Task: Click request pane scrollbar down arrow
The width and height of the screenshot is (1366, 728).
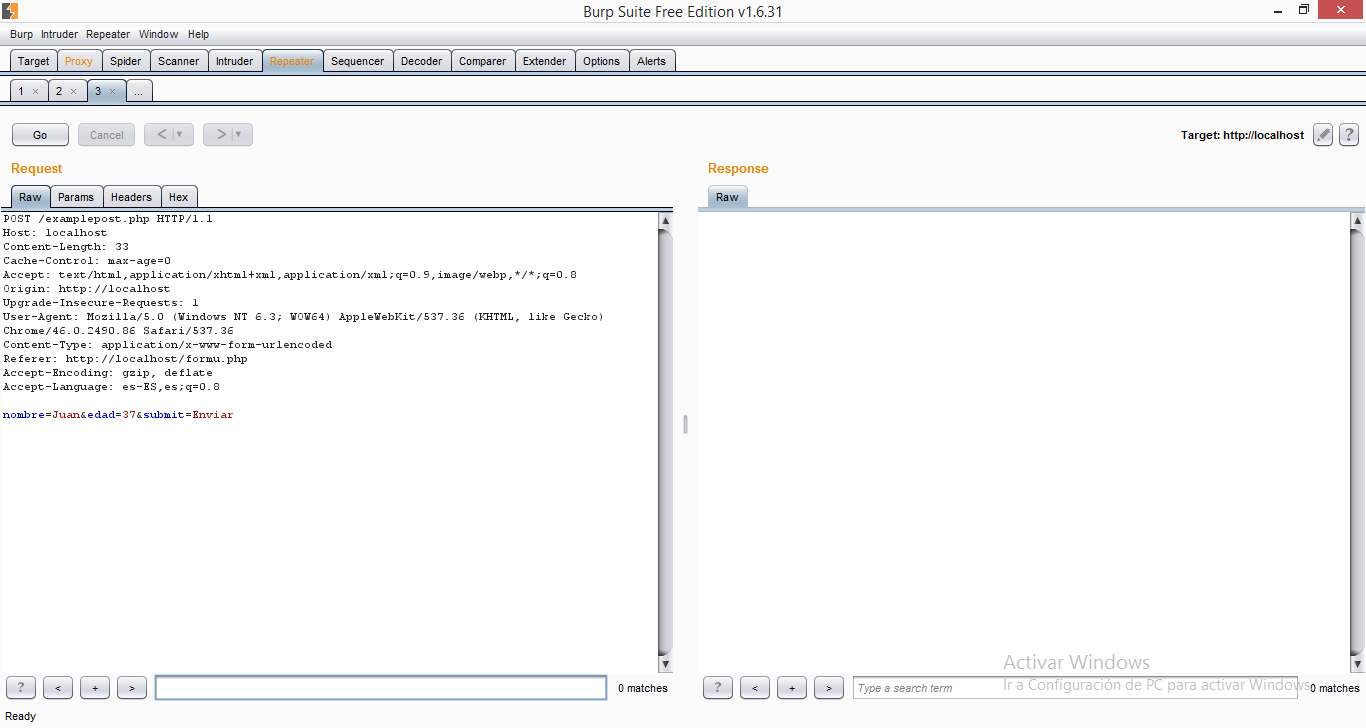Action: tap(665, 664)
